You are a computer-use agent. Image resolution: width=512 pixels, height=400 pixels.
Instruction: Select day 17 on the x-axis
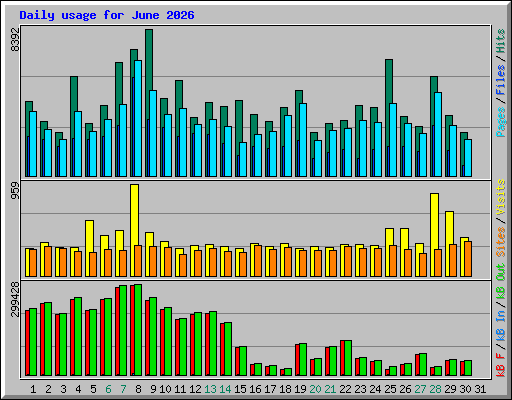click(x=270, y=389)
